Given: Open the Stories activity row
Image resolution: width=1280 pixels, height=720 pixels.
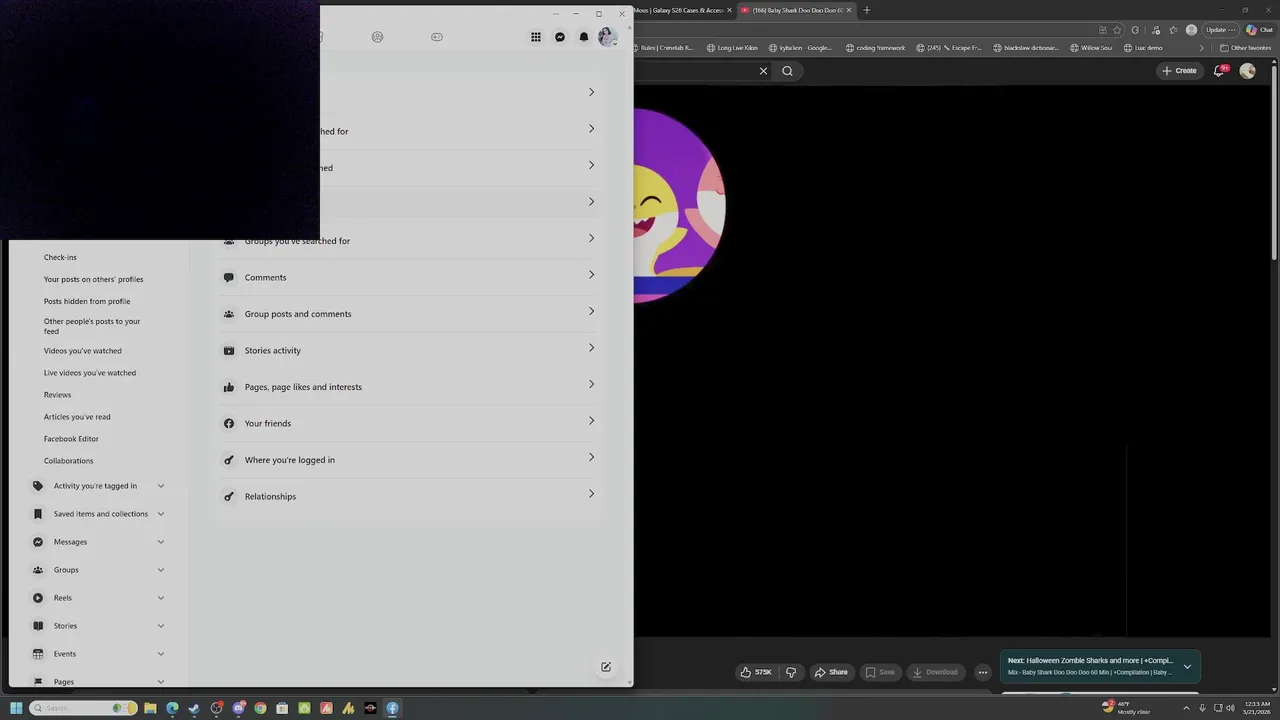Looking at the screenshot, I should click(408, 350).
